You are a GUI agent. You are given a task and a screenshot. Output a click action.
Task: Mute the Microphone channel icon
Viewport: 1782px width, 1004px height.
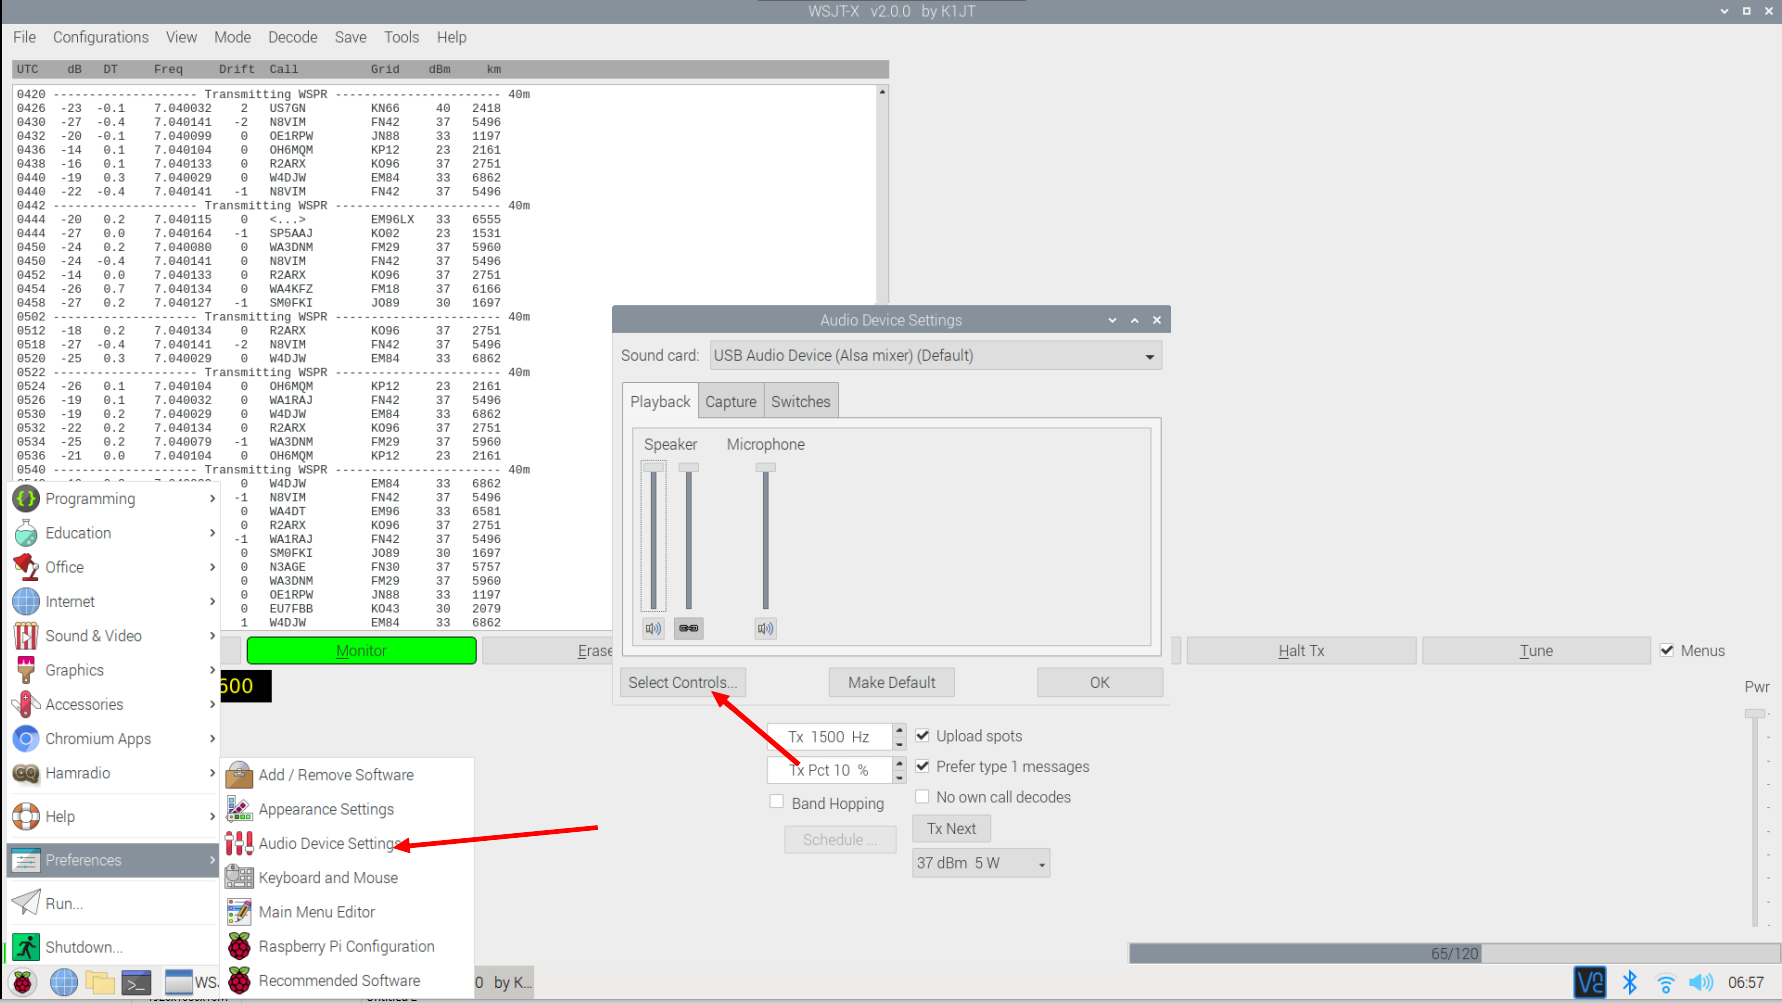point(765,628)
